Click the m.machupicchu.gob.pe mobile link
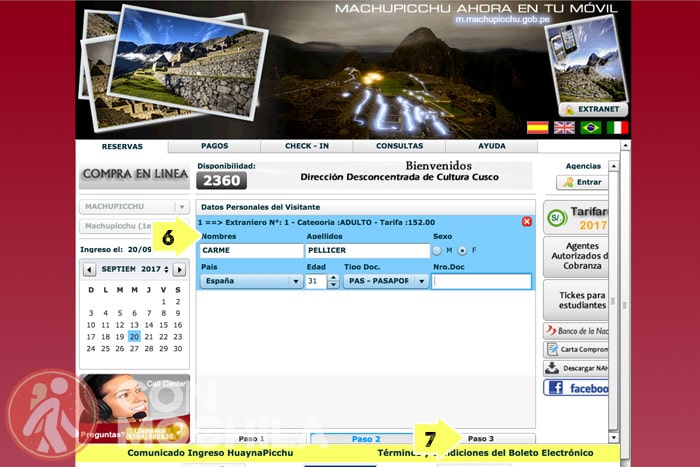 pos(502,19)
